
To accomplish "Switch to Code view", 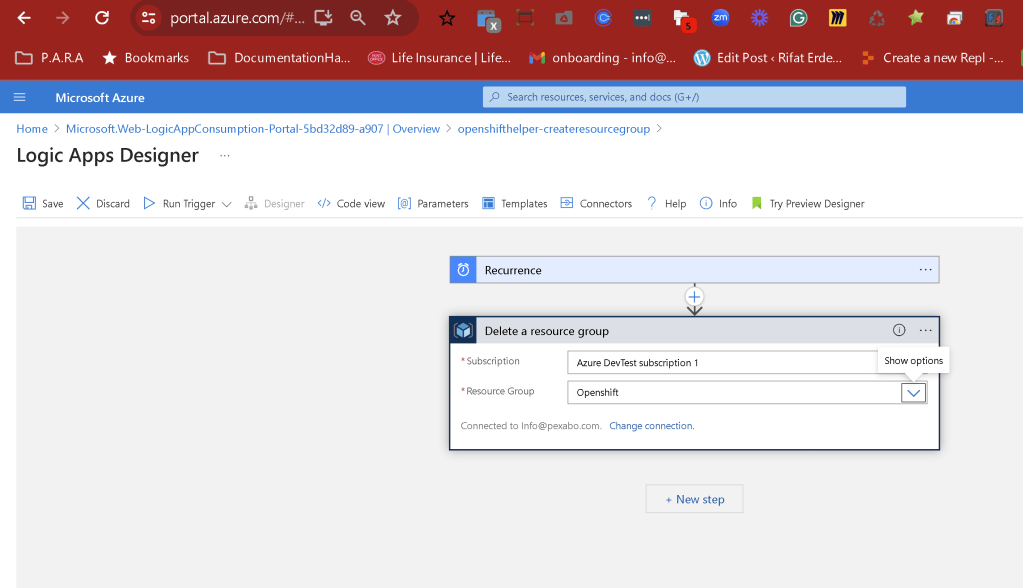I will click(351, 204).
